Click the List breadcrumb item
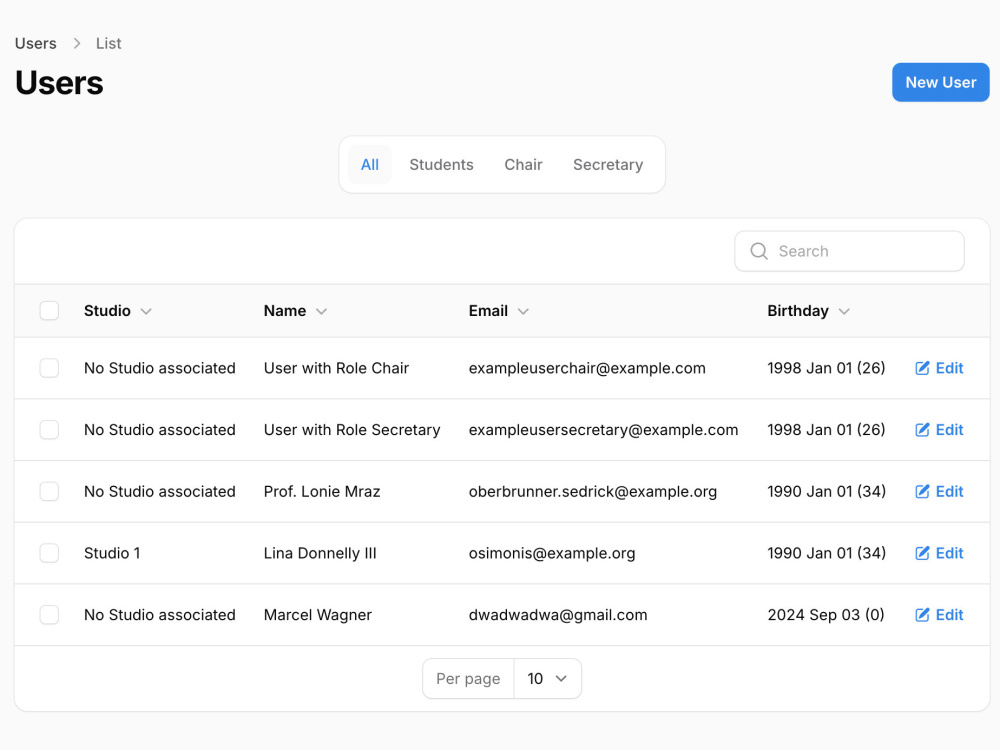This screenshot has height=750, width=1000. (x=108, y=43)
